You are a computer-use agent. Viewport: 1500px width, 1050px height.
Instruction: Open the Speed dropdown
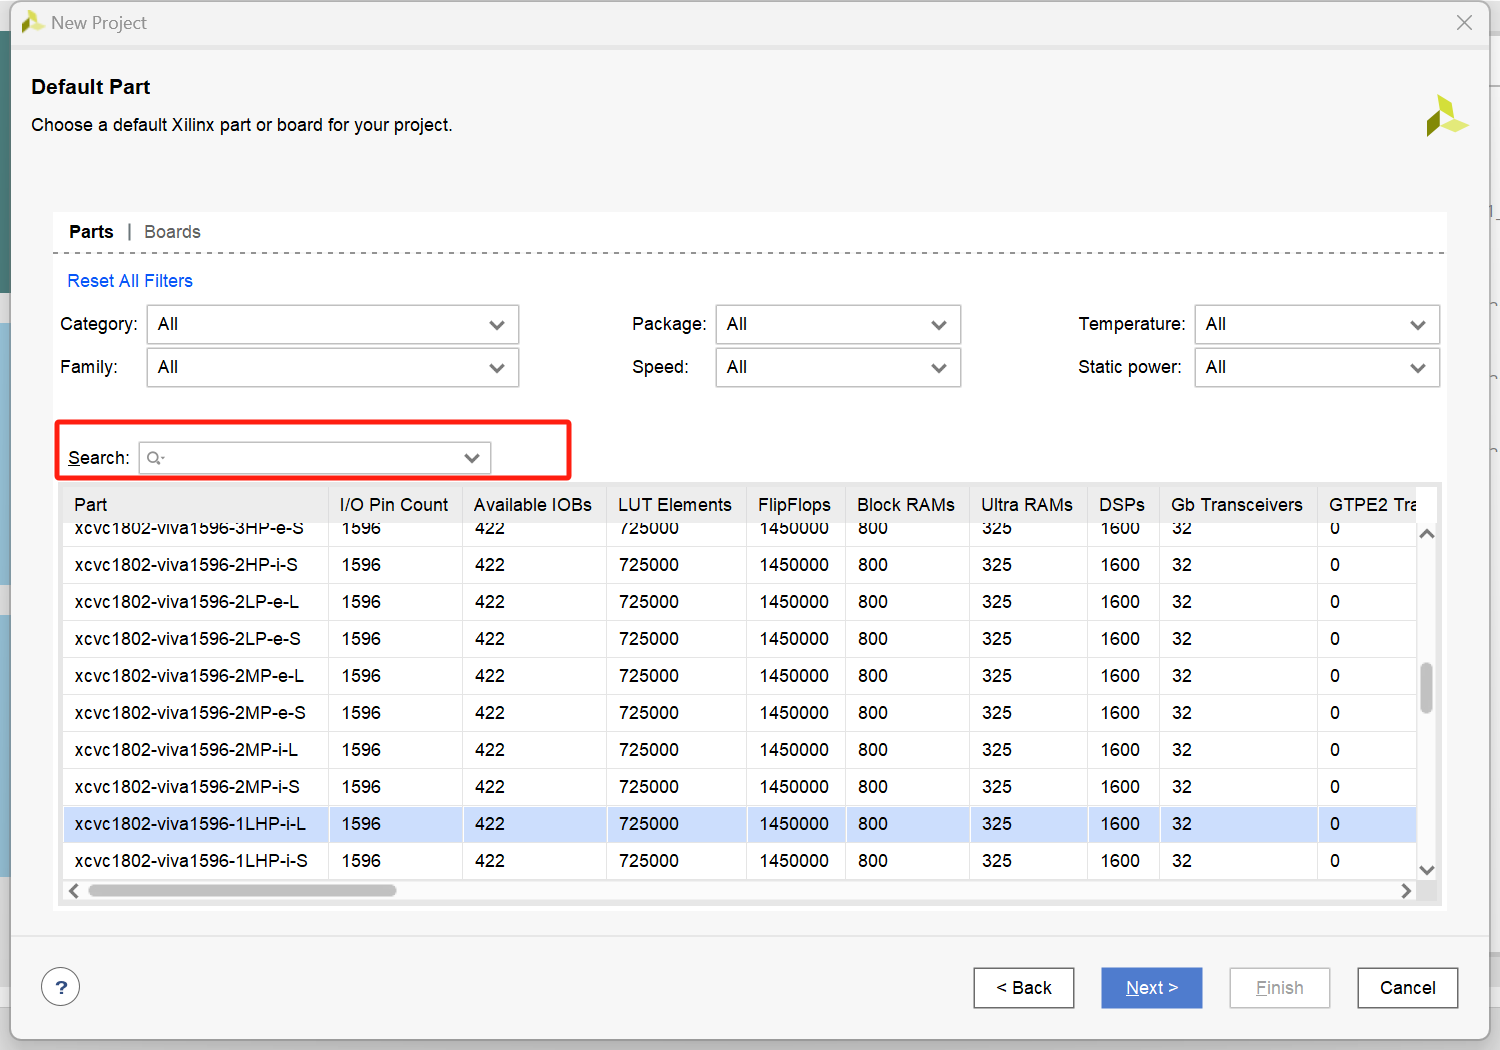[838, 367]
